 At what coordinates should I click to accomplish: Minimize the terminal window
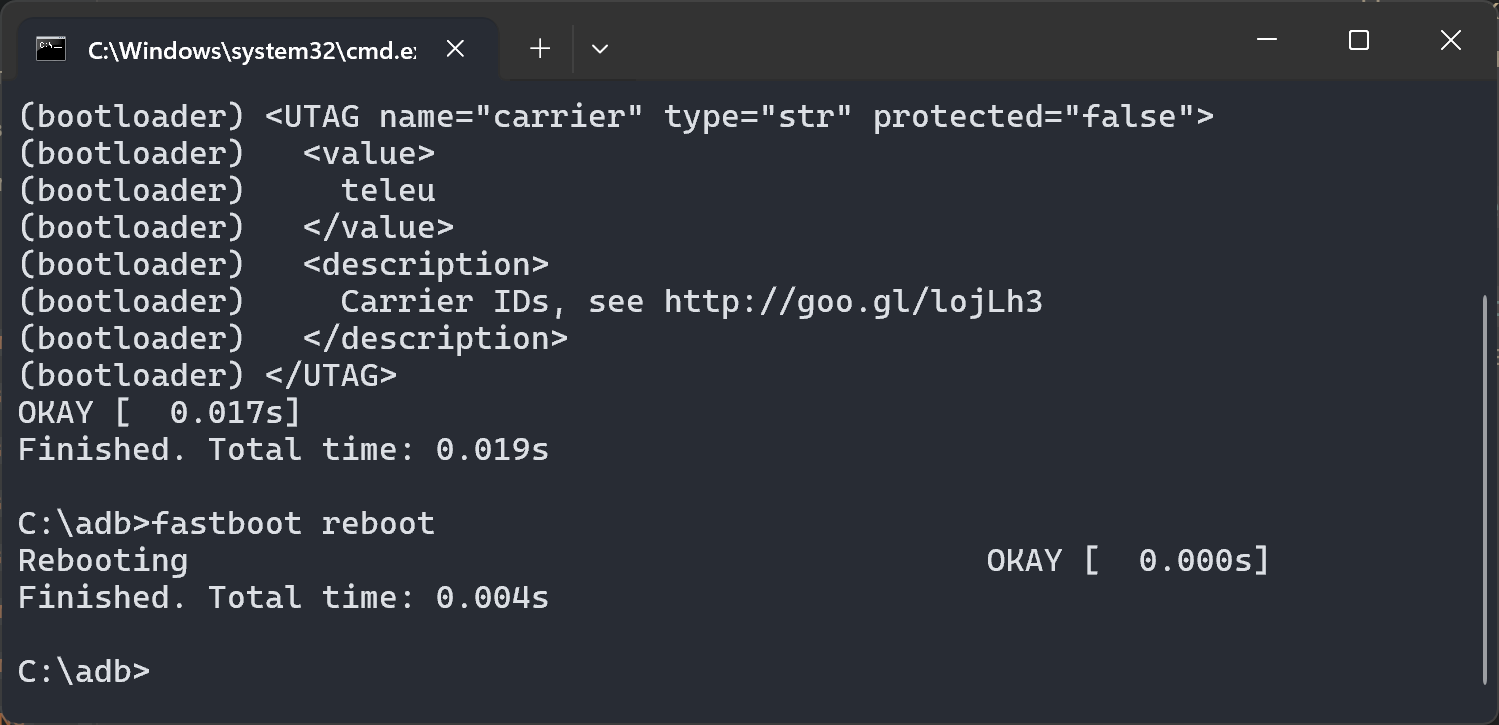point(1267,40)
